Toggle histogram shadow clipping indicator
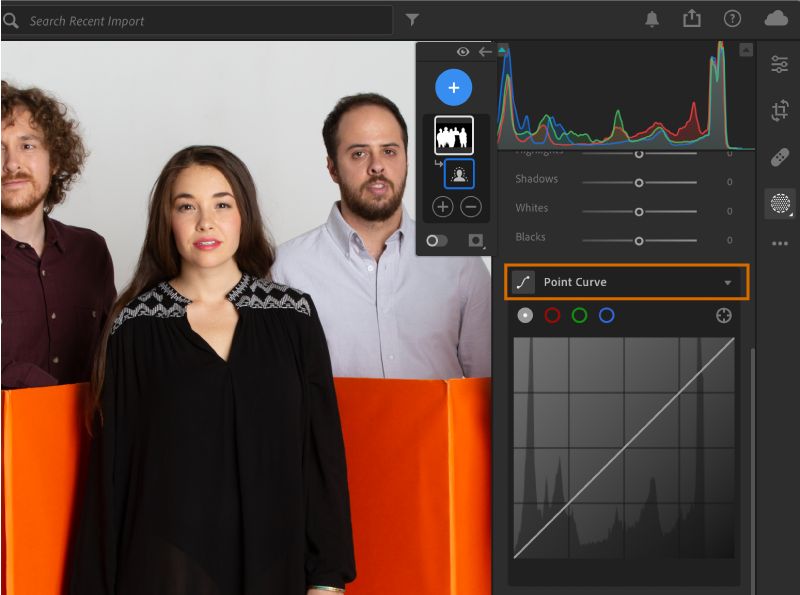 pyautogui.click(x=502, y=50)
